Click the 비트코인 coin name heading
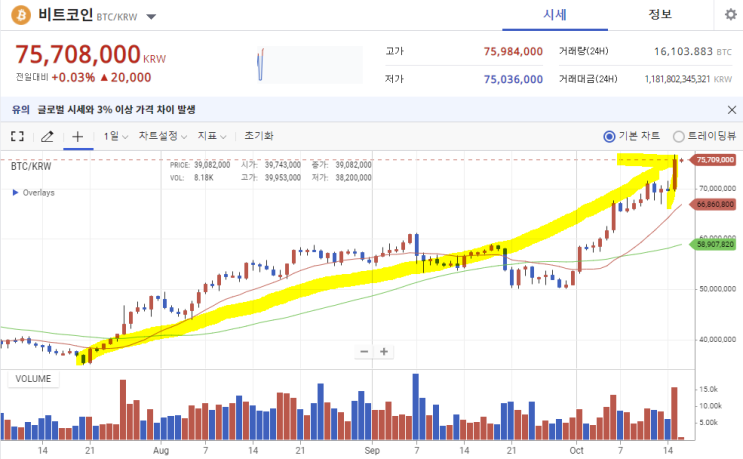 click(x=65, y=15)
